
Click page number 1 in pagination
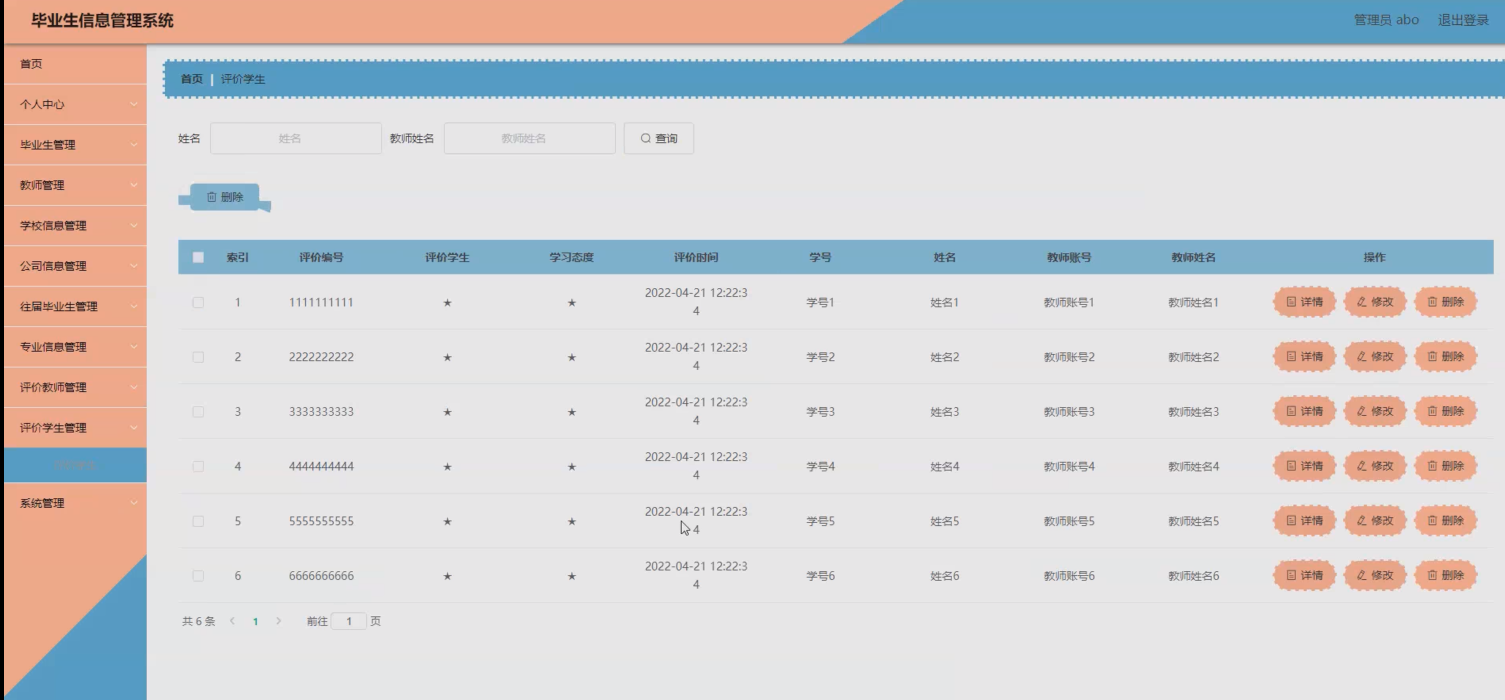(x=255, y=621)
